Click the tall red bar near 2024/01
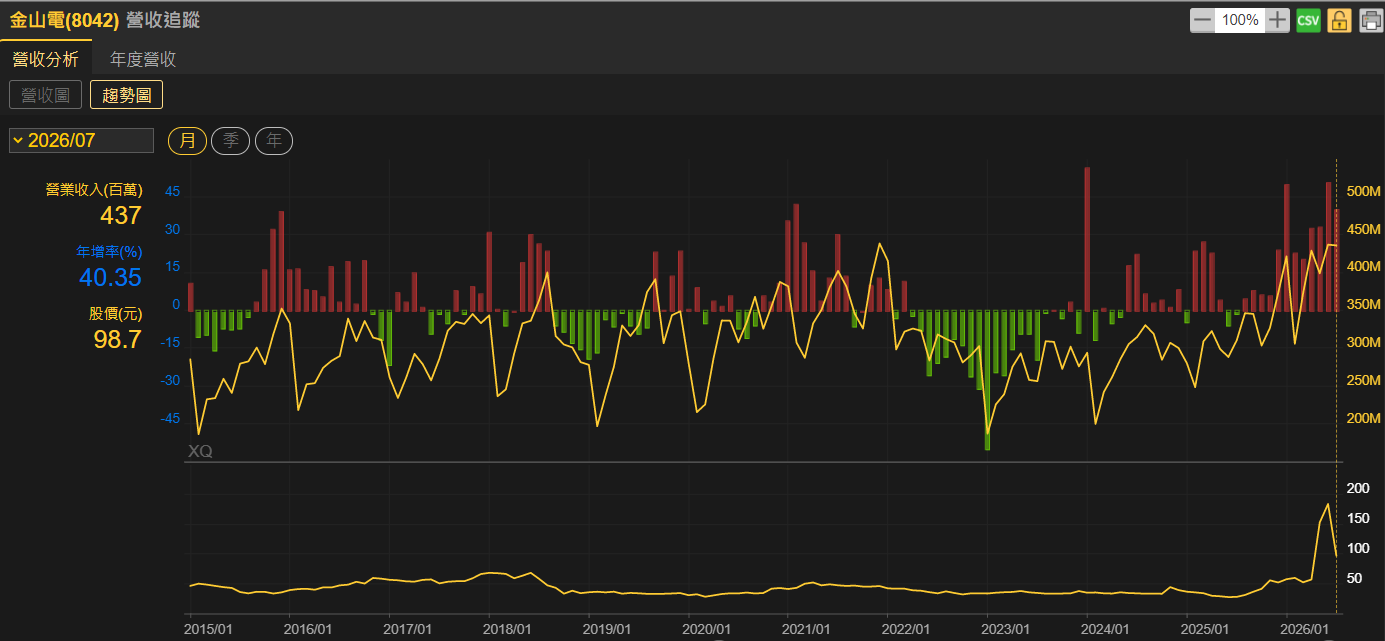This screenshot has width=1385, height=641. coord(1087,239)
